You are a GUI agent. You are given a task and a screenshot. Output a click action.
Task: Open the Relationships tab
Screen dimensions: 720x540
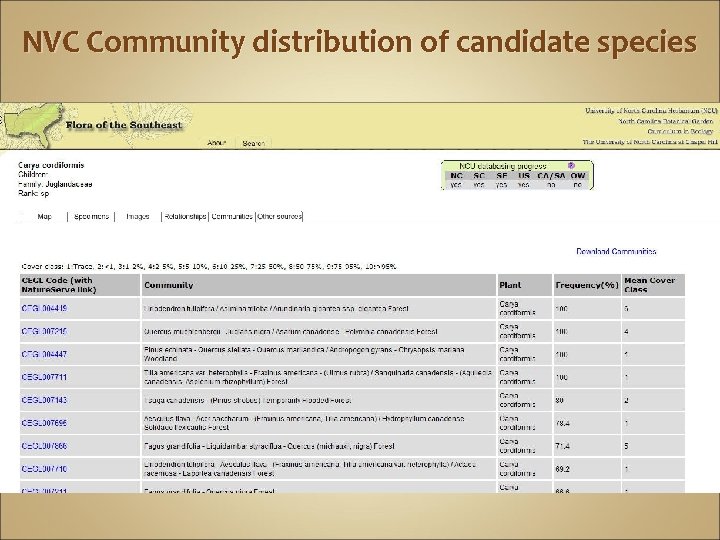[185, 216]
